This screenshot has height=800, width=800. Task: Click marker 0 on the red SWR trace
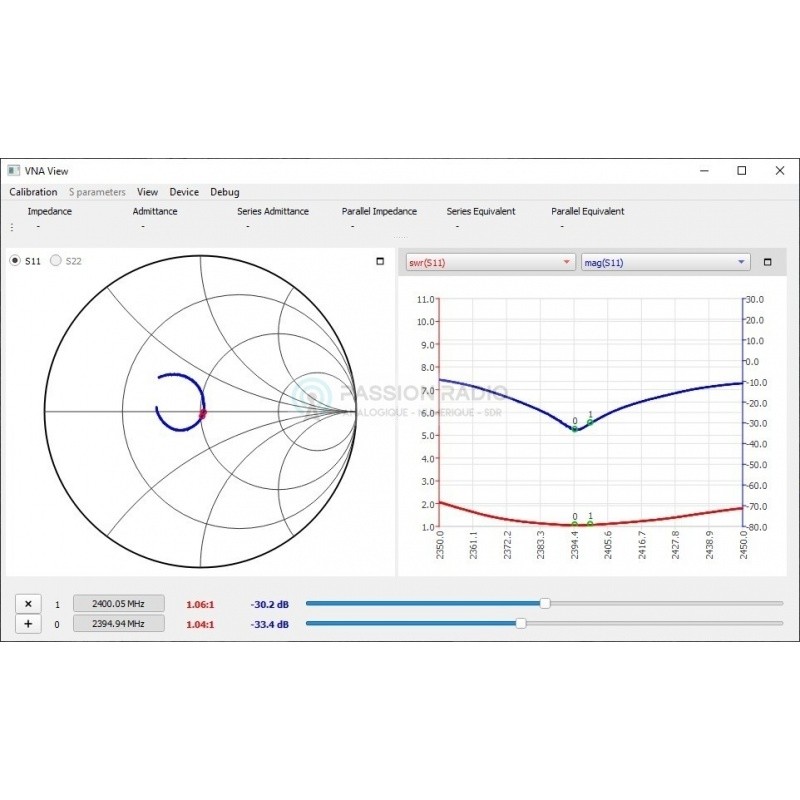point(575,524)
